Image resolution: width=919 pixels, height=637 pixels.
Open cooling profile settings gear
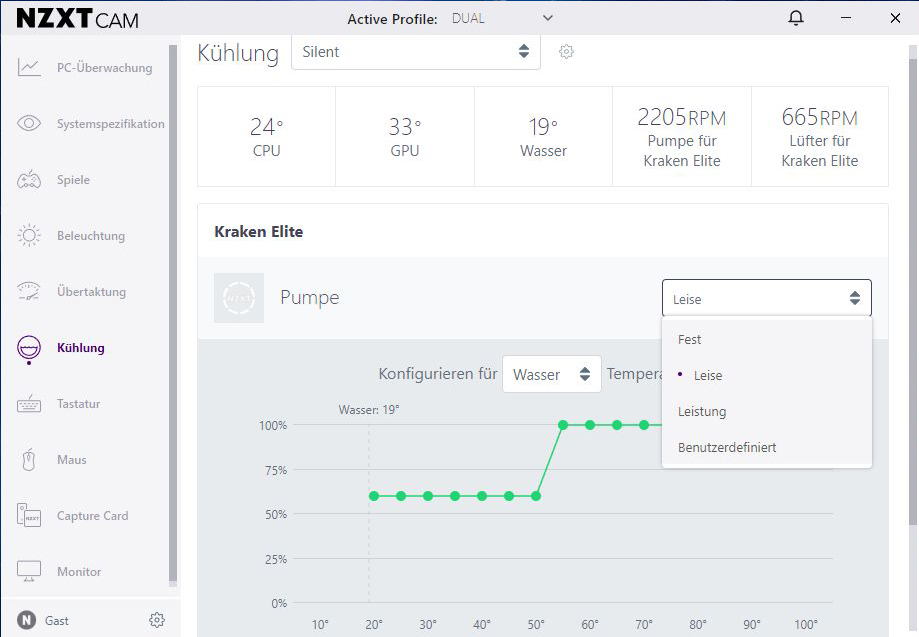(x=566, y=52)
